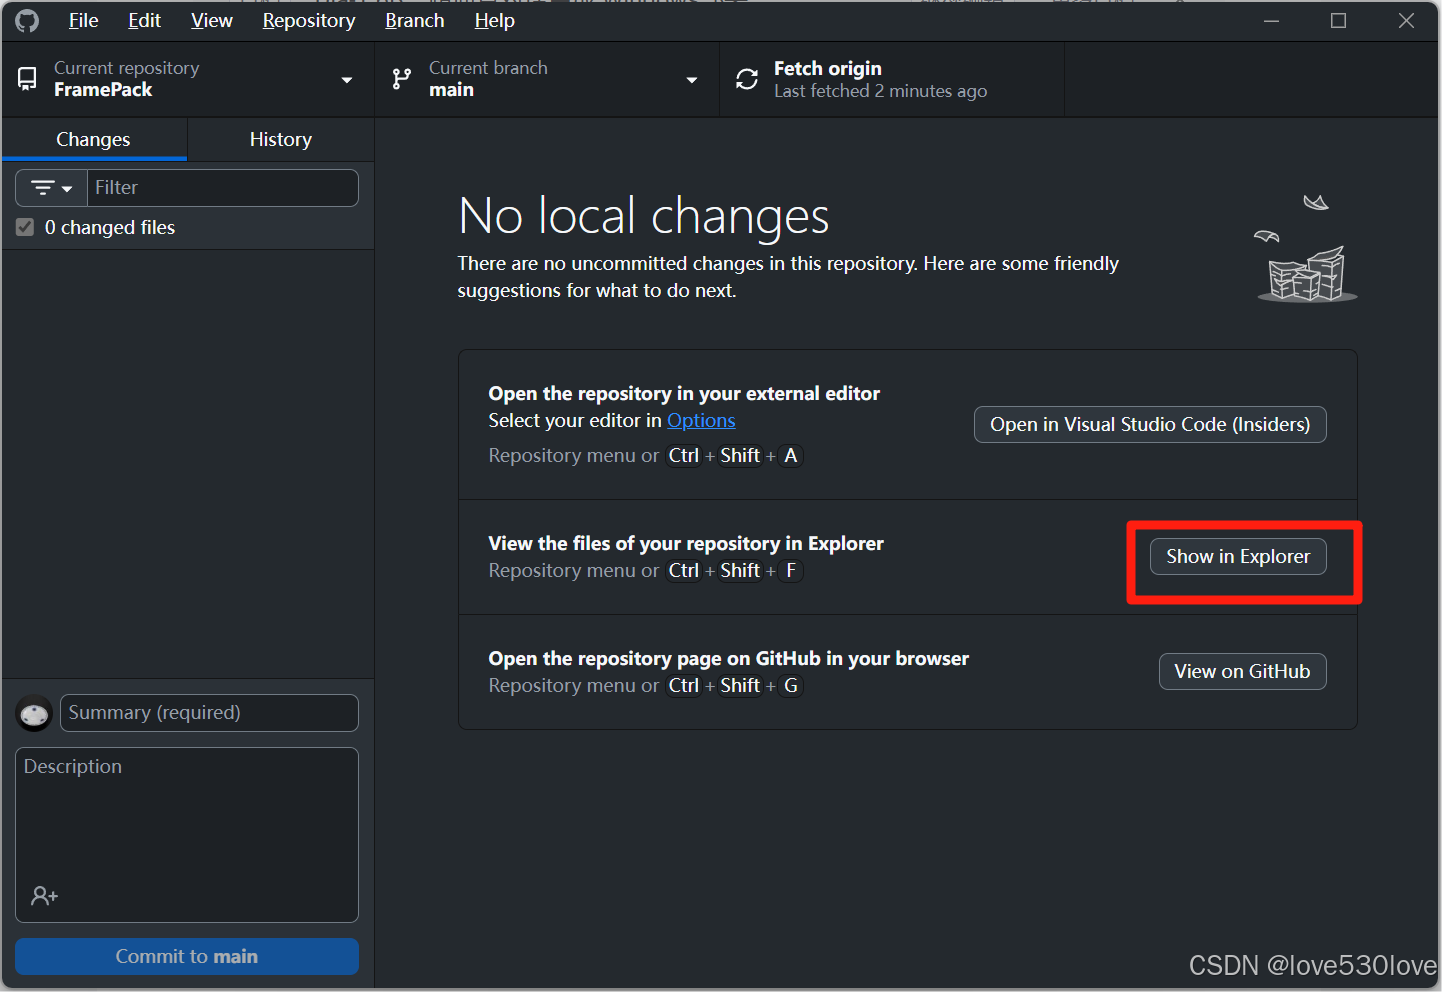
Task: Open the Help menu
Action: [x=495, y=20]
